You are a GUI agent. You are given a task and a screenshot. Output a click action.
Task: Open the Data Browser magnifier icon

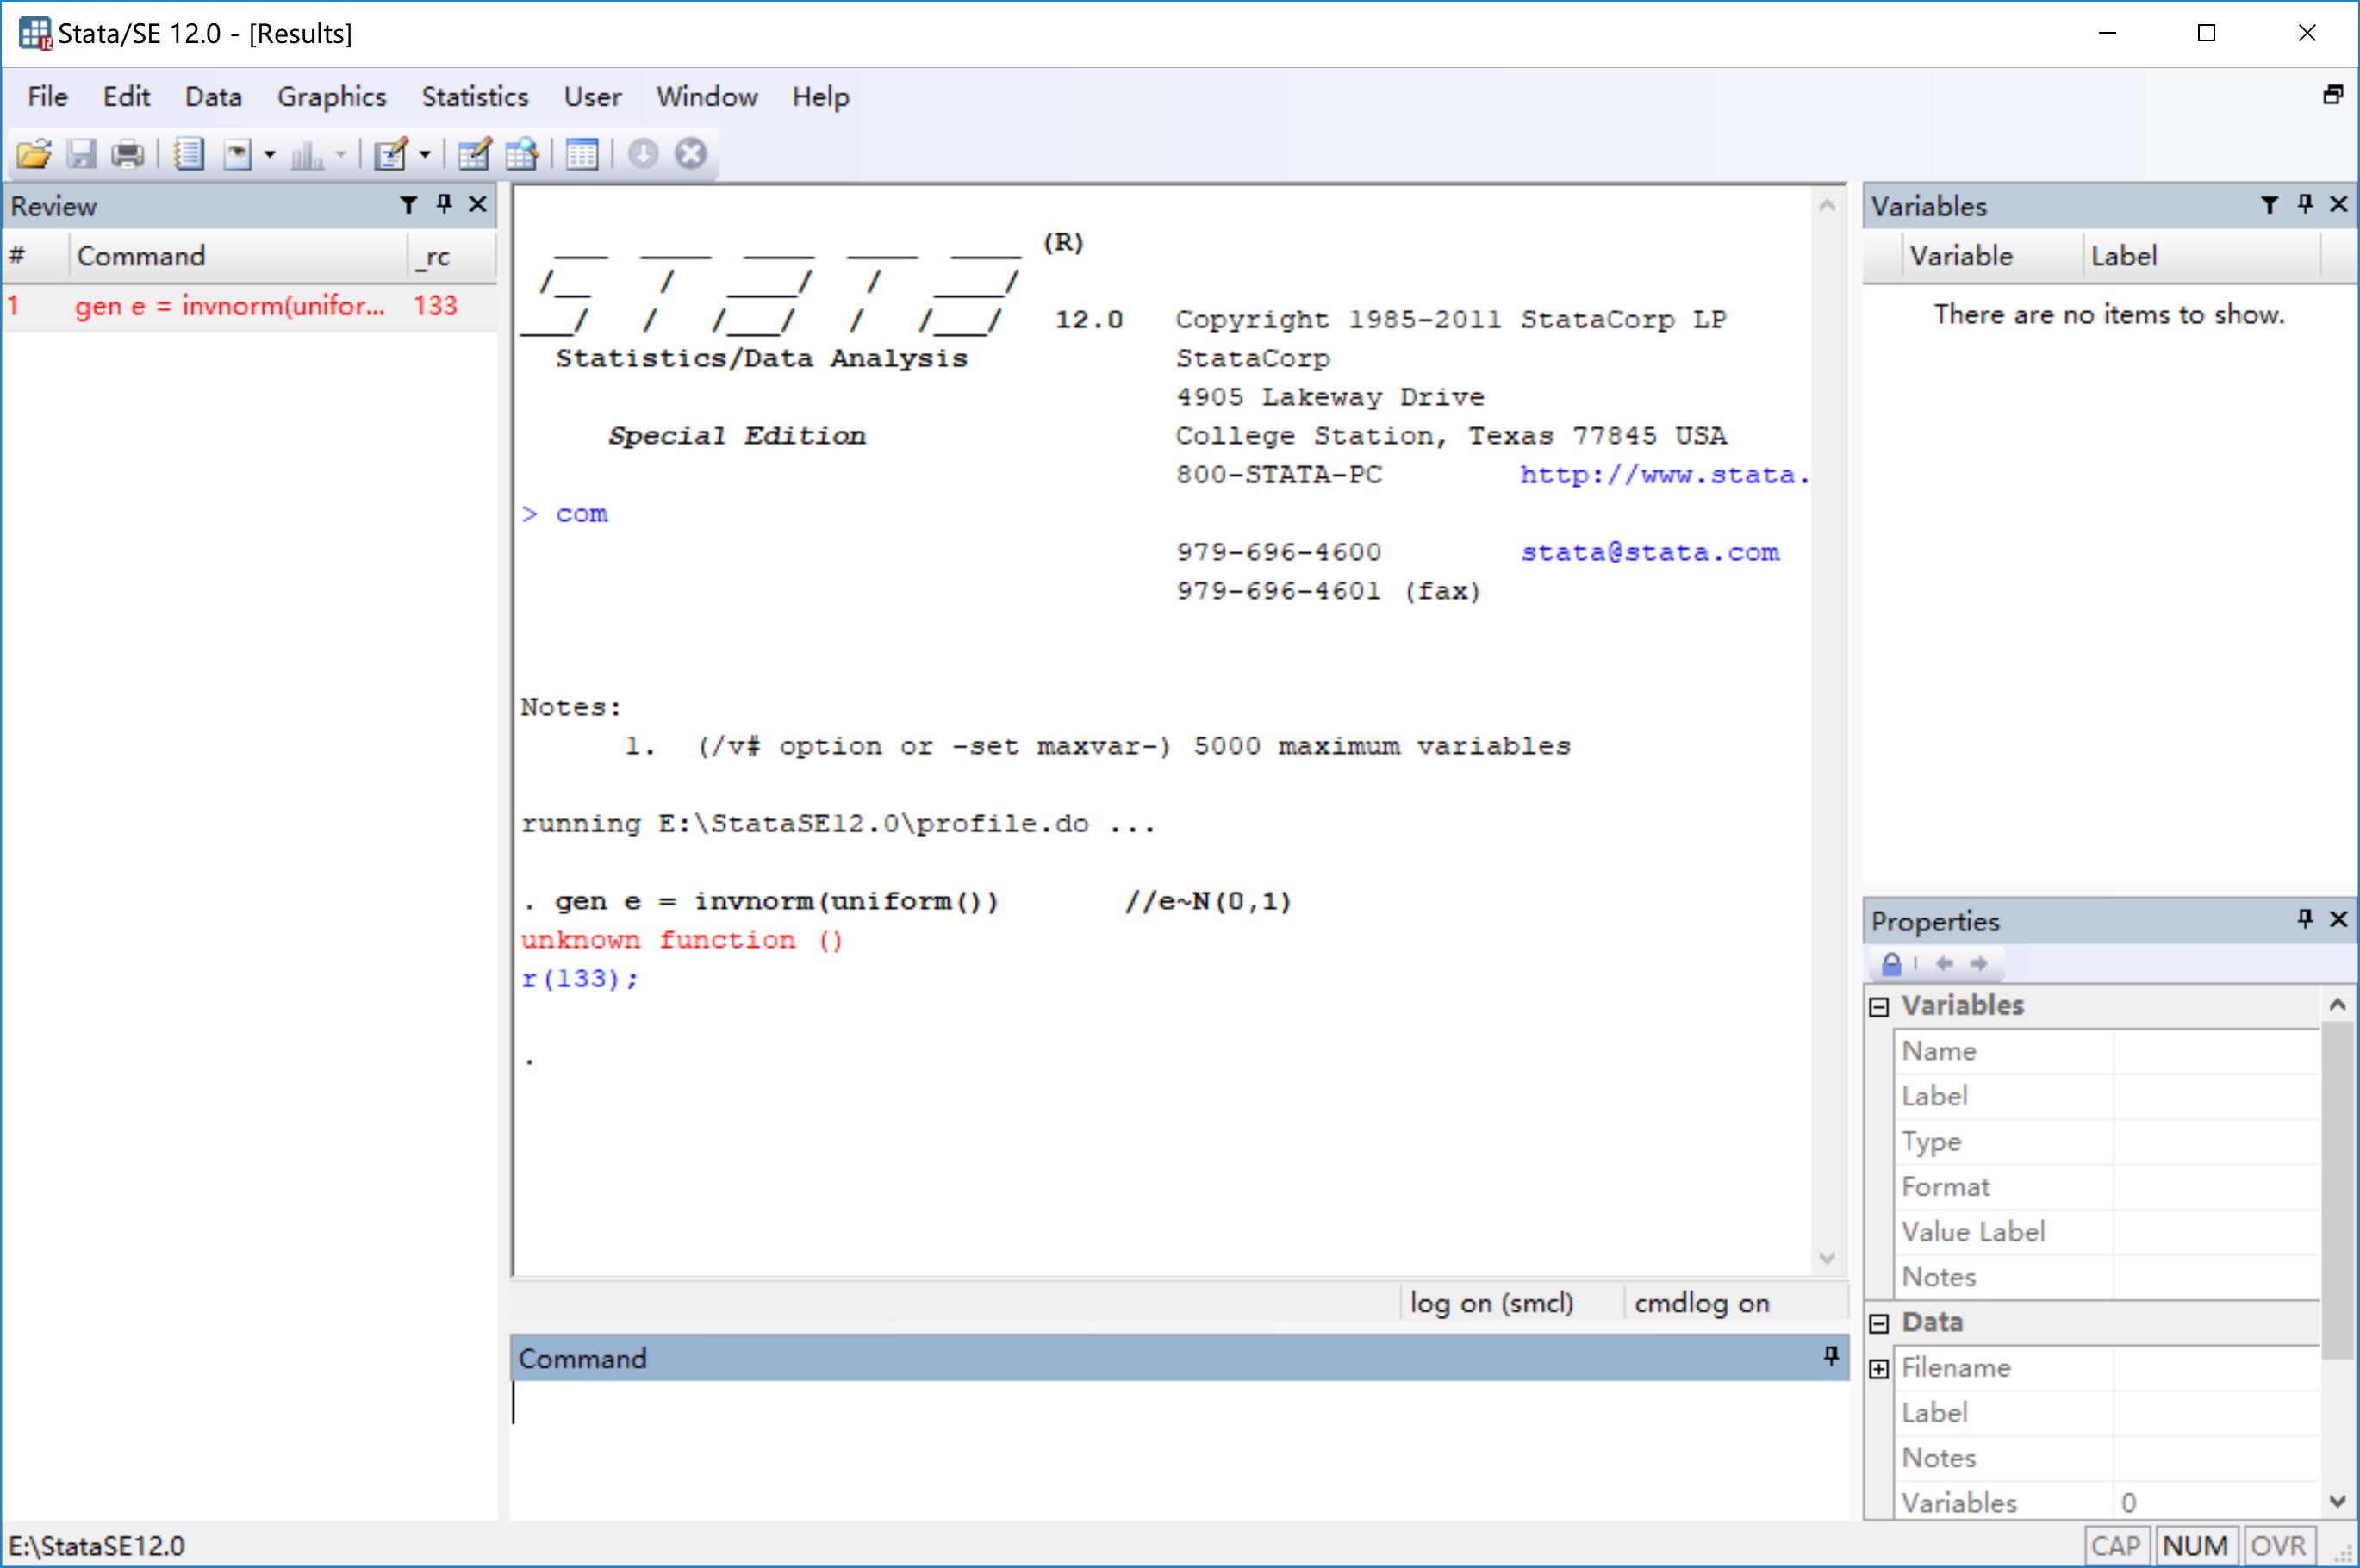(x=522, y=154)
